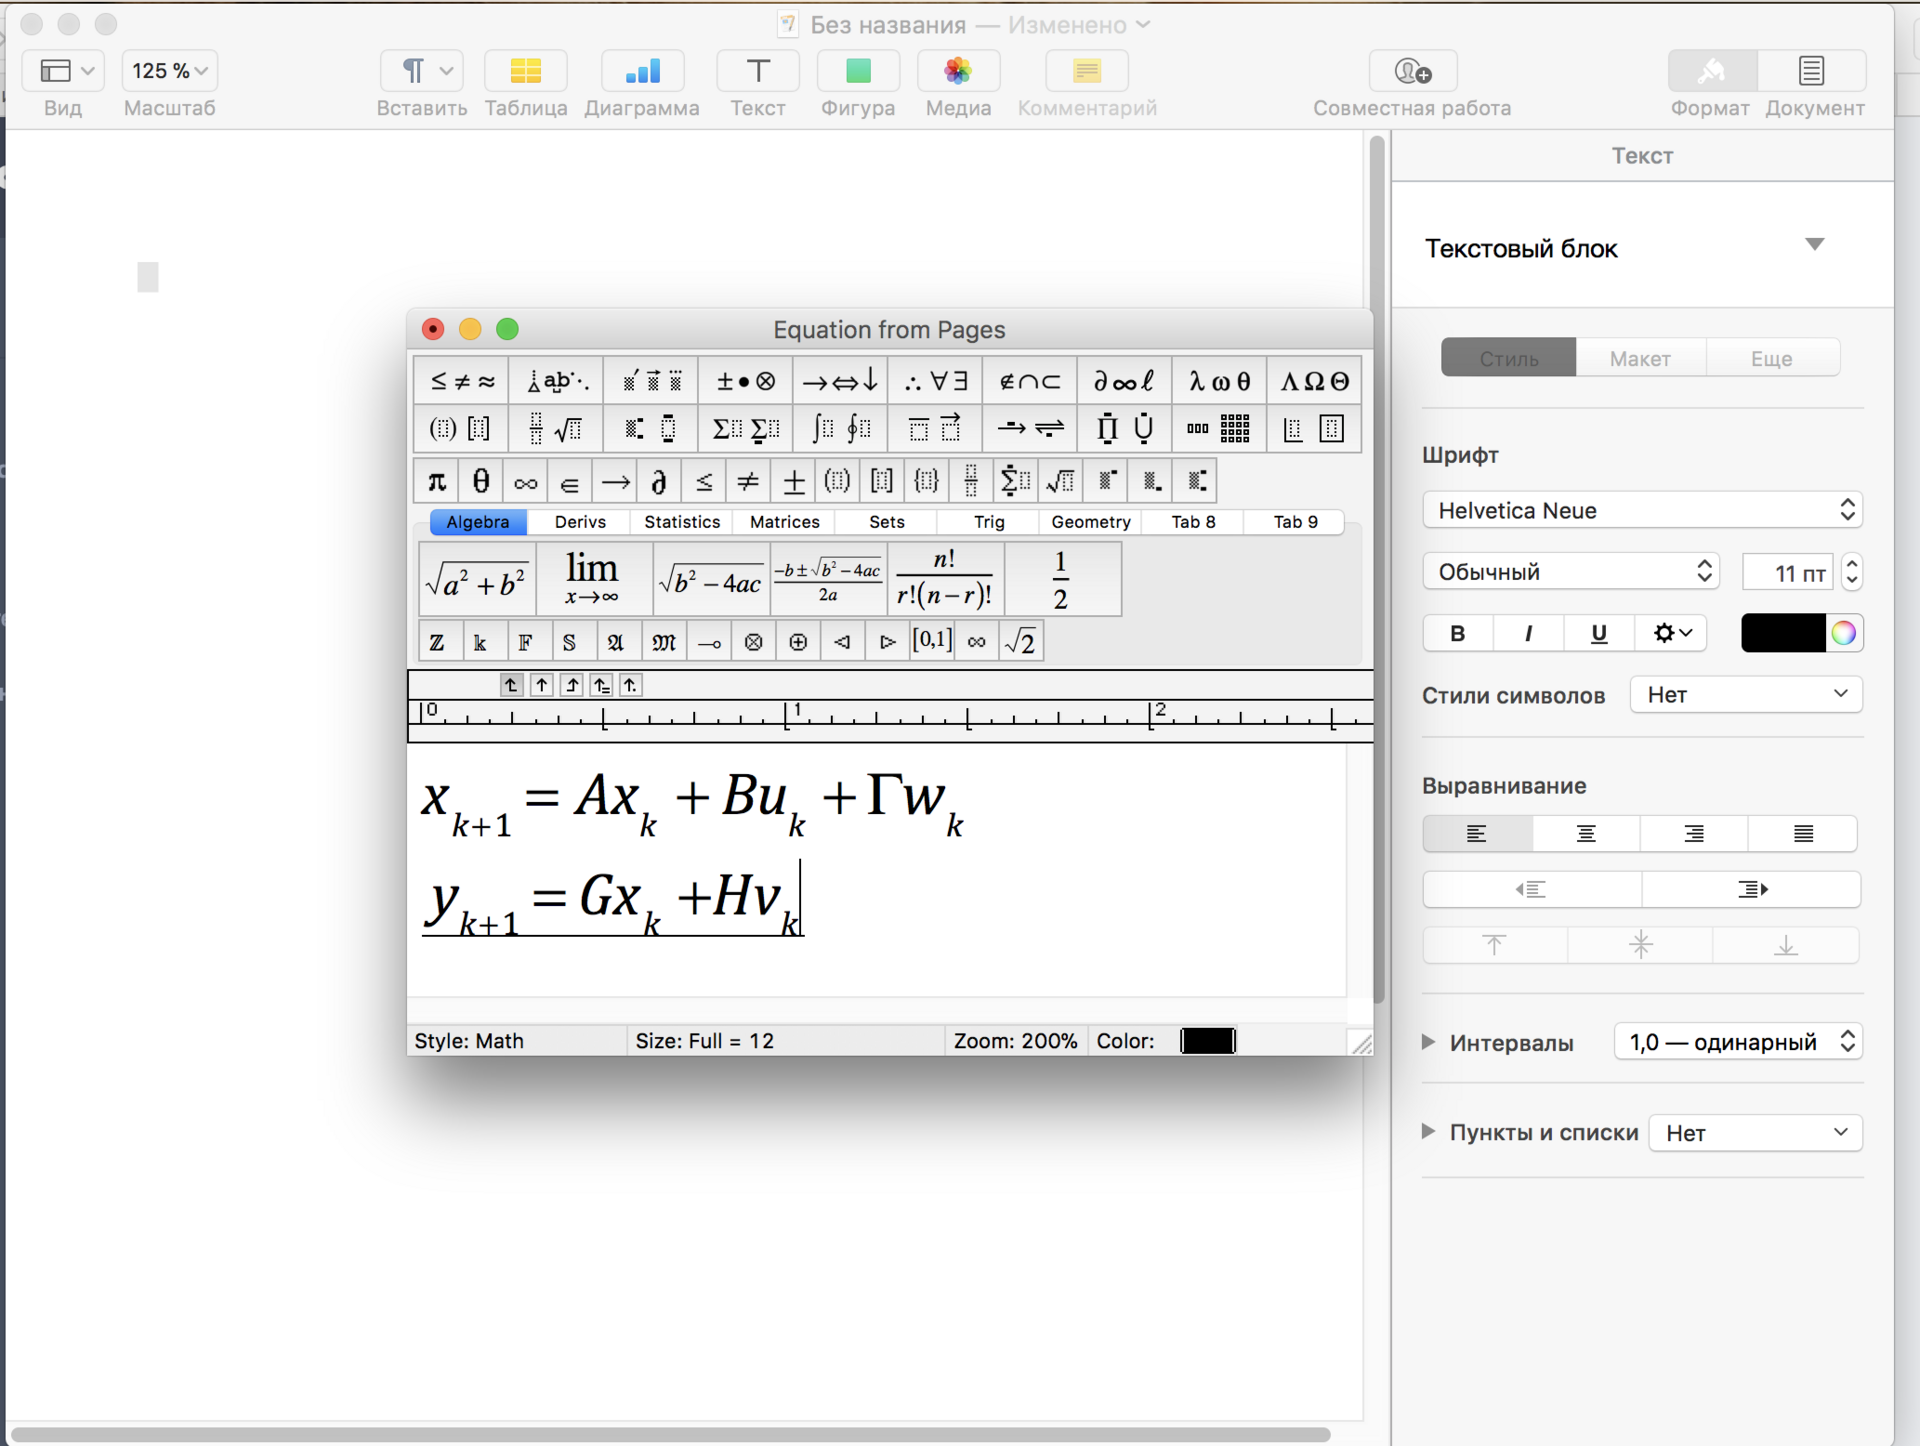The height and width of the screenshot is (1446, 1920).
Task: Insert the square root of a²+b² template
Action: [x=478, y=580]
